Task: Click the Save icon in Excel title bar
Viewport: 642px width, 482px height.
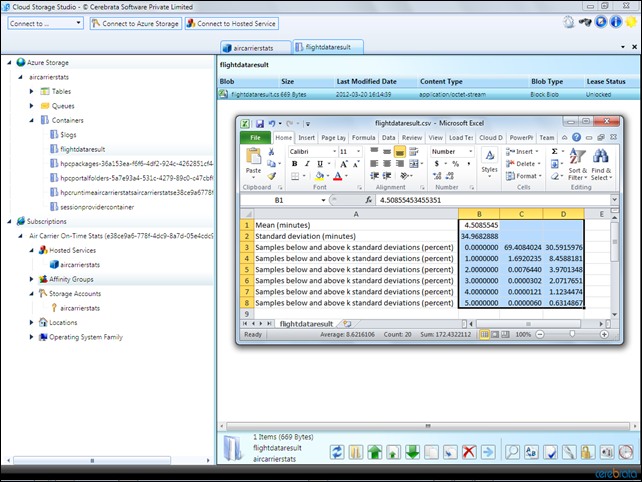Action: (x=260, y=123)
